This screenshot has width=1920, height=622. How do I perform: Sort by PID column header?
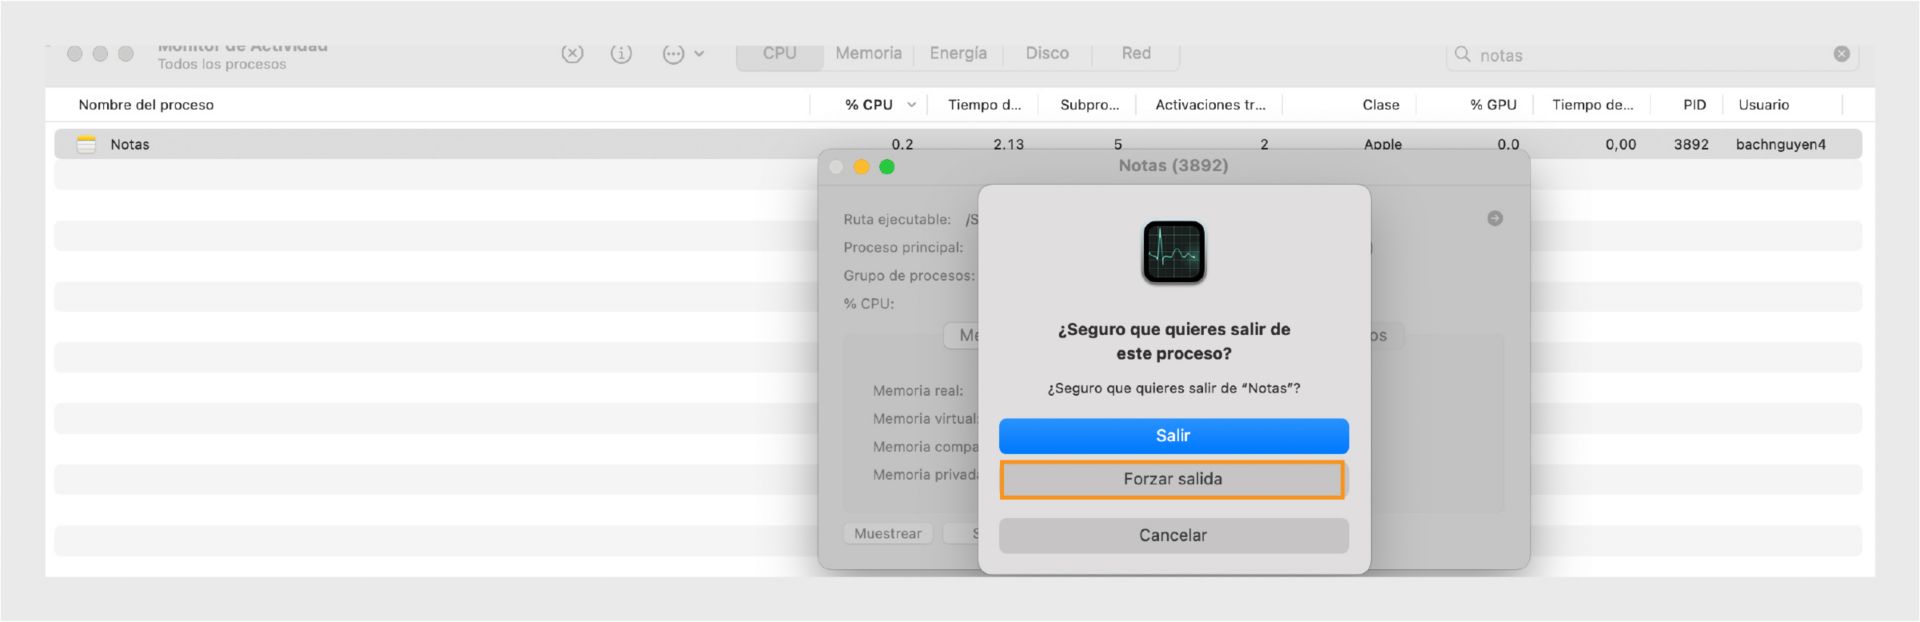point(1694,105)
